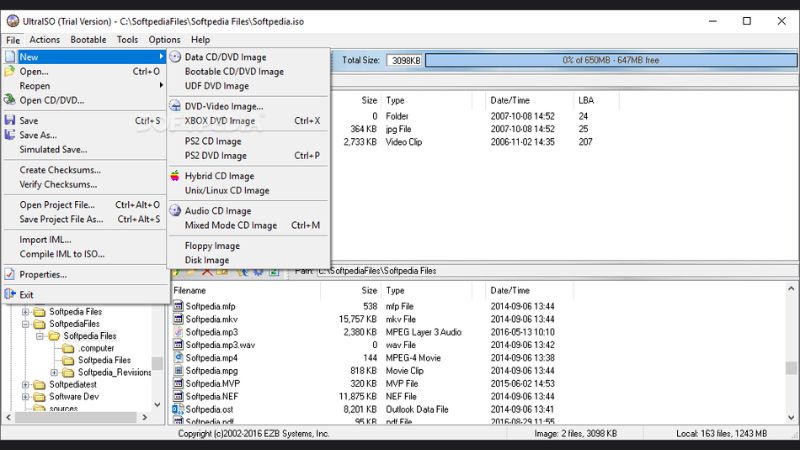
Task: Click the Total Size 3098KB field
Action: (x=405, y=60)
